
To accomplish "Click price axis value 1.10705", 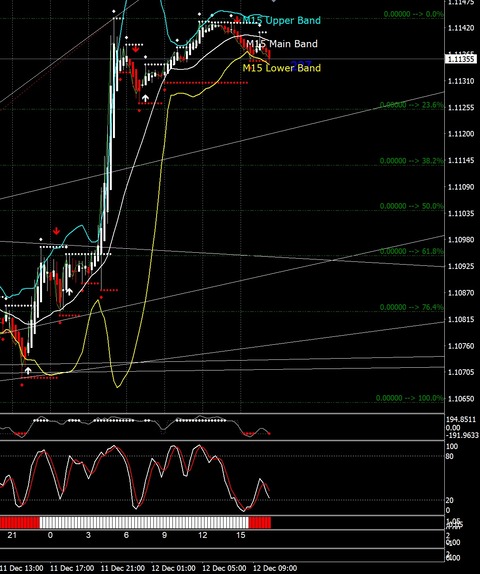I will pos(461,372).
